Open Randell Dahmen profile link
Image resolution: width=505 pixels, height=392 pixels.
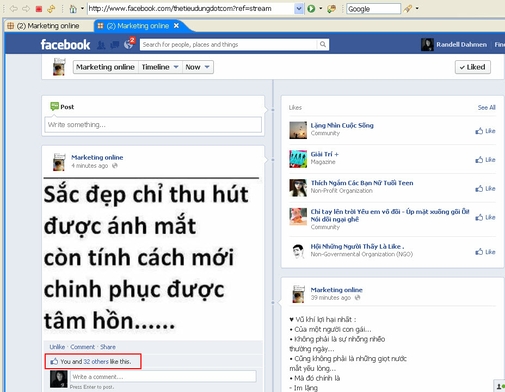coord(461,45)
